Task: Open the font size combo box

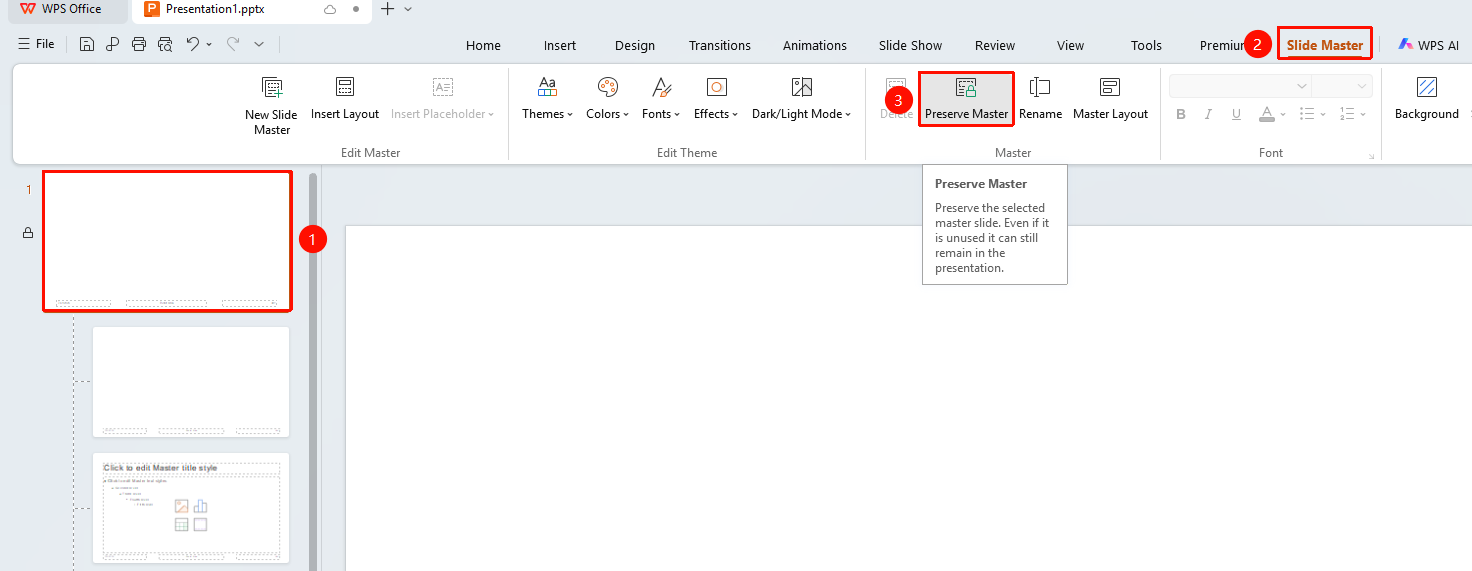Action: pyautogui.click(x=1342, y=86)
